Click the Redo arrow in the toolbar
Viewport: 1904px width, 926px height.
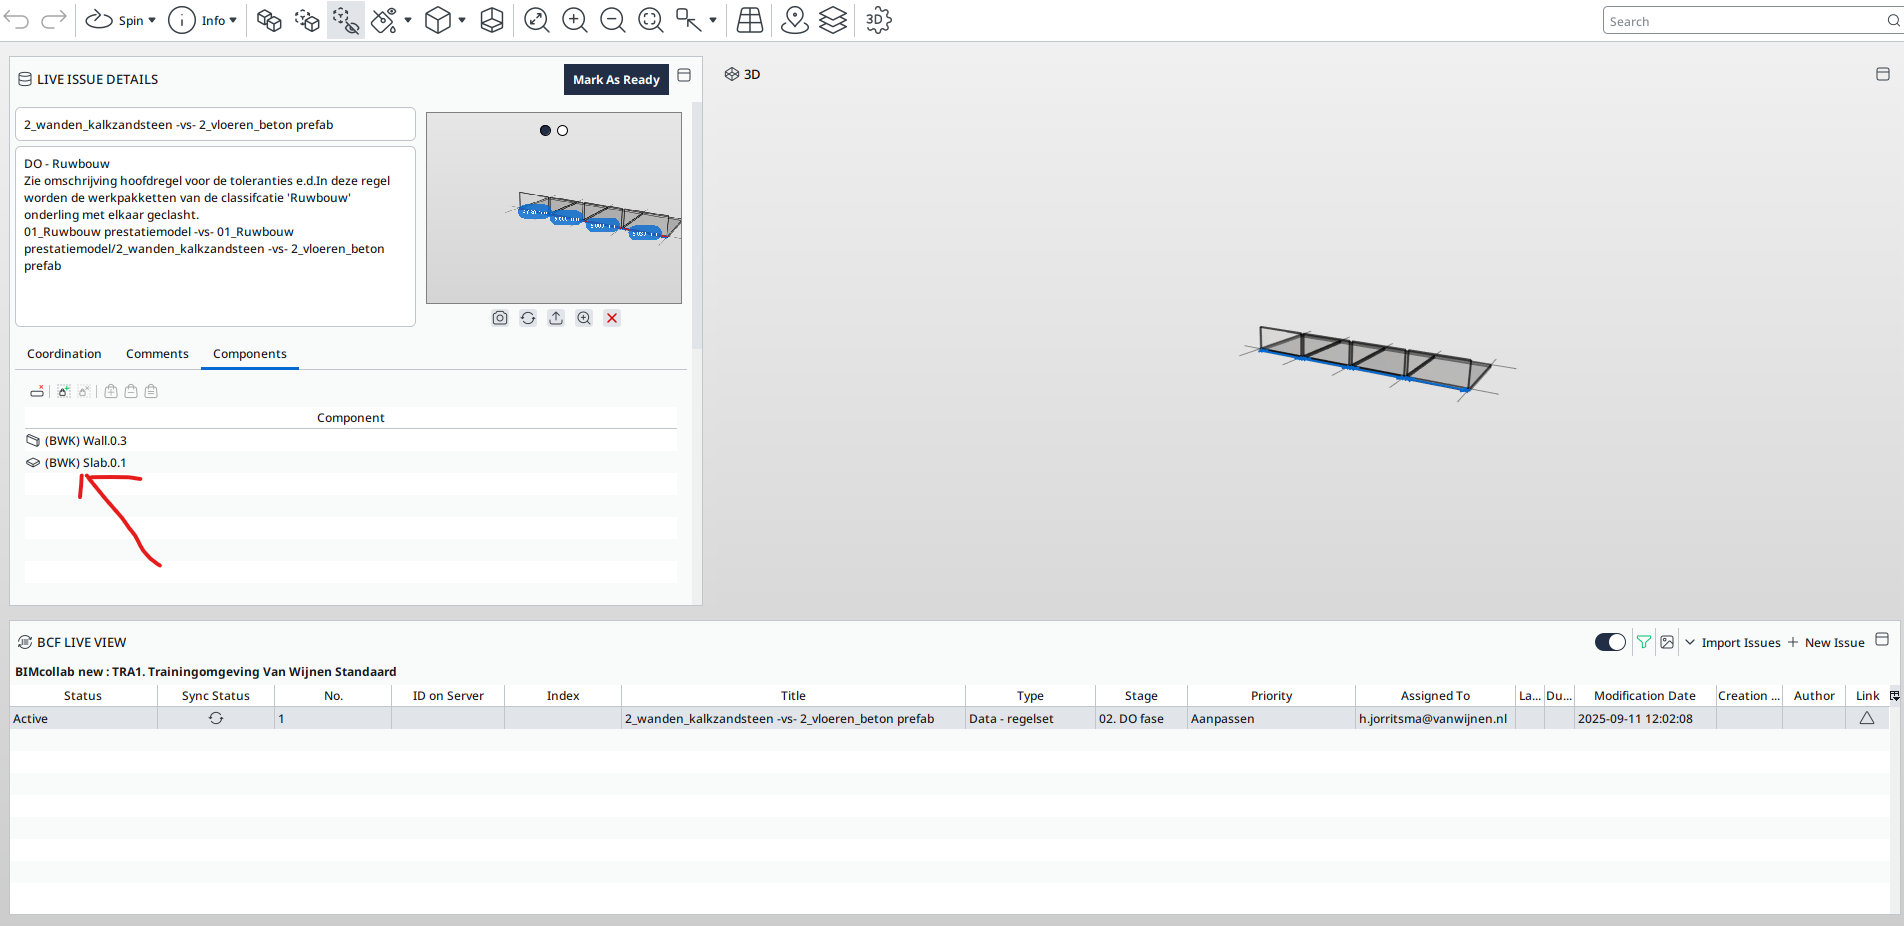(x=54, y=20)
